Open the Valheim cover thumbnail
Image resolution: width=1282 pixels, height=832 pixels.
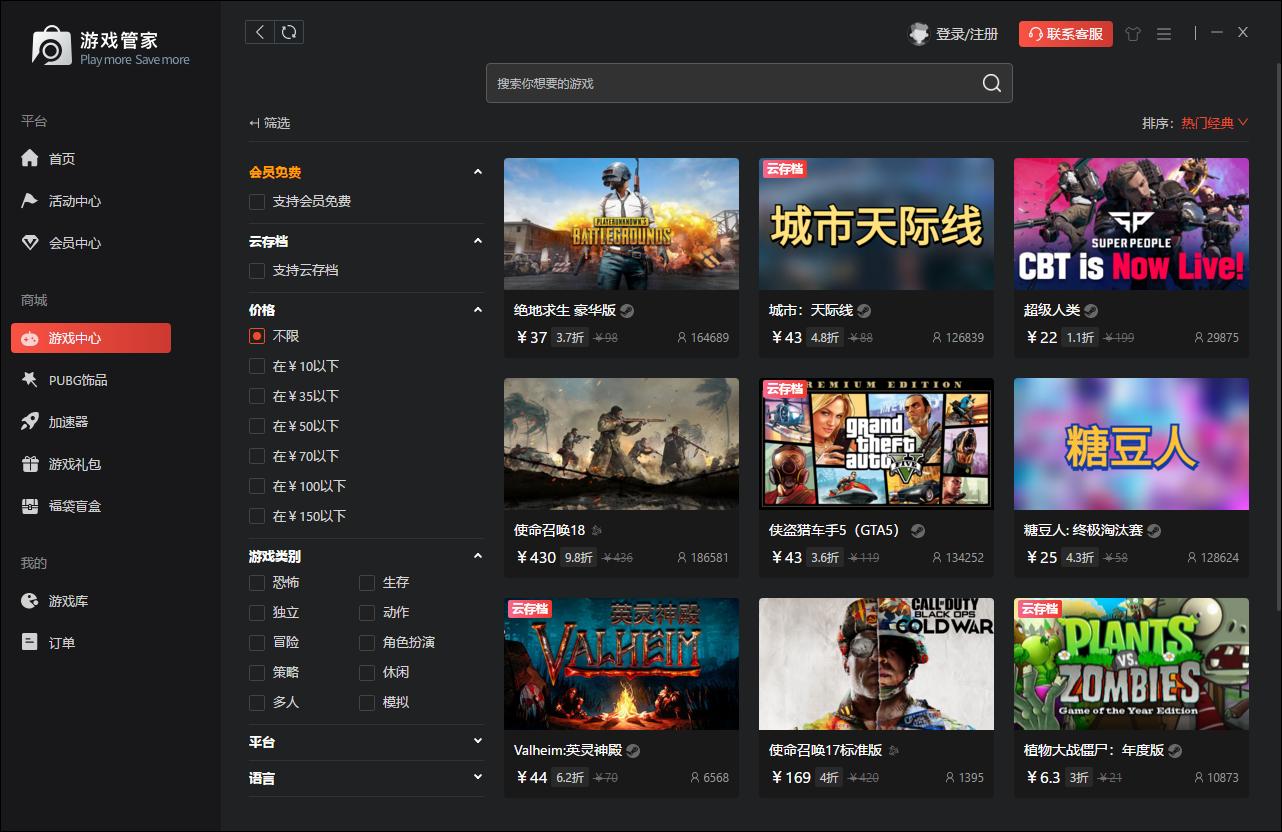tap(621, 664)
